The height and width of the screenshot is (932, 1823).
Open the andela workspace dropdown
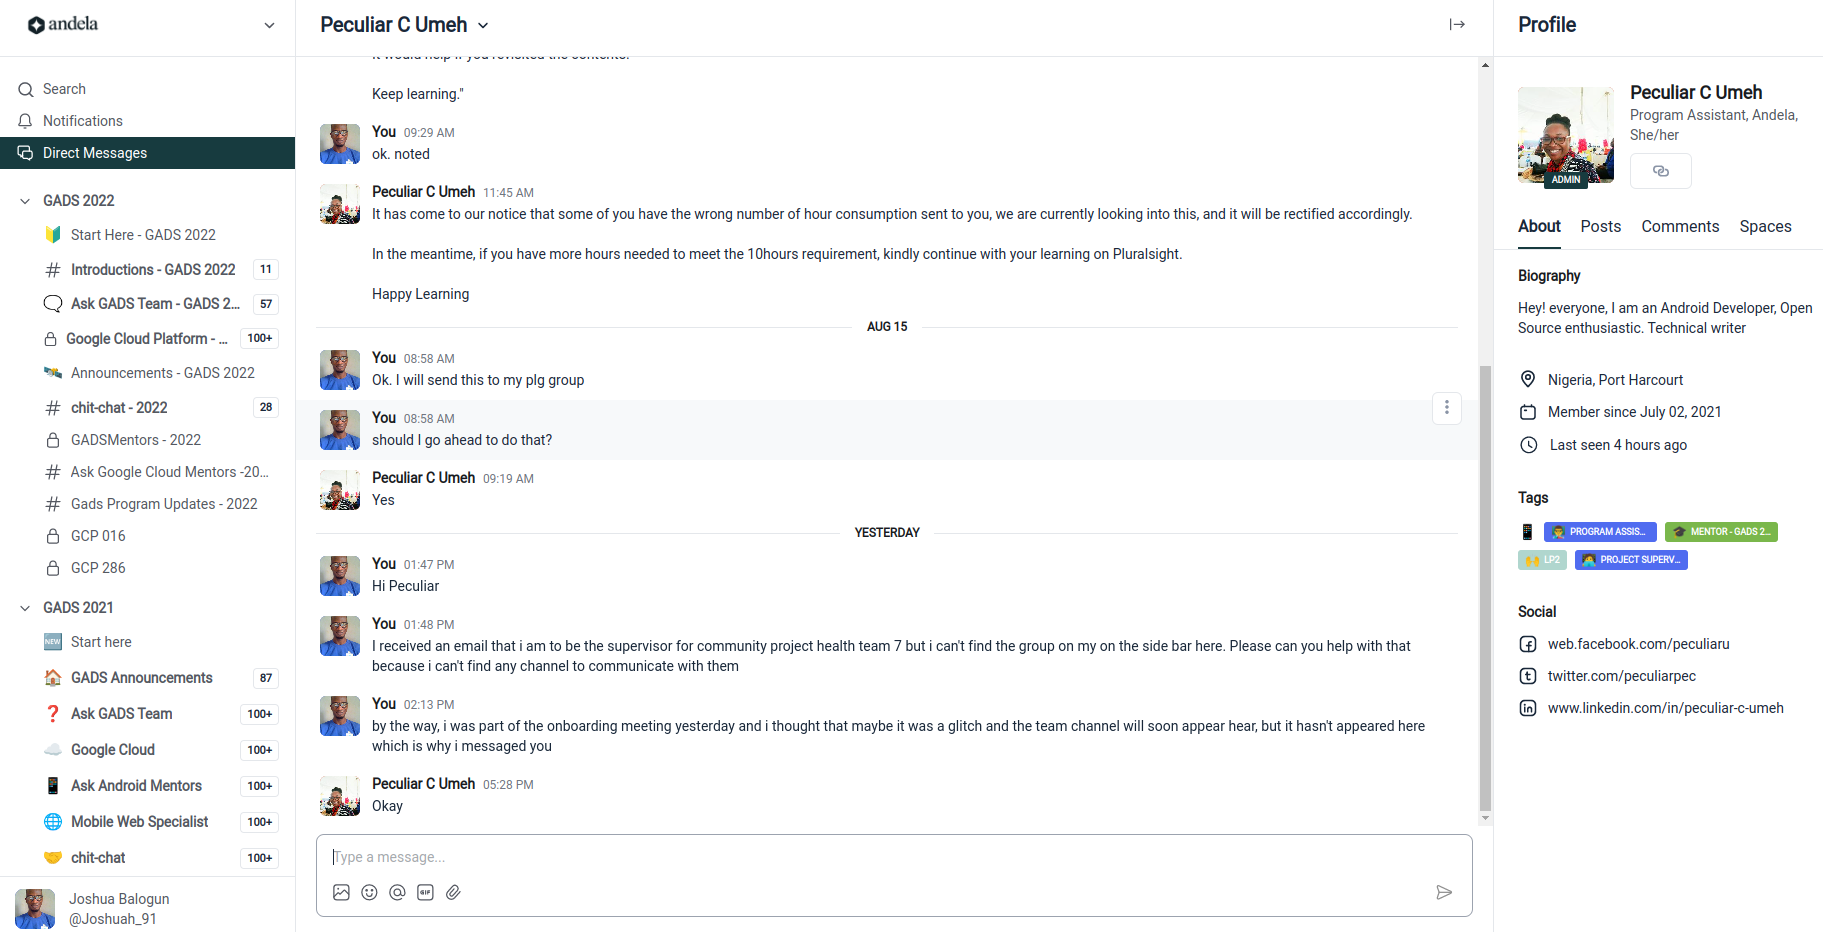pyautogui.click(x=269, y=25)
